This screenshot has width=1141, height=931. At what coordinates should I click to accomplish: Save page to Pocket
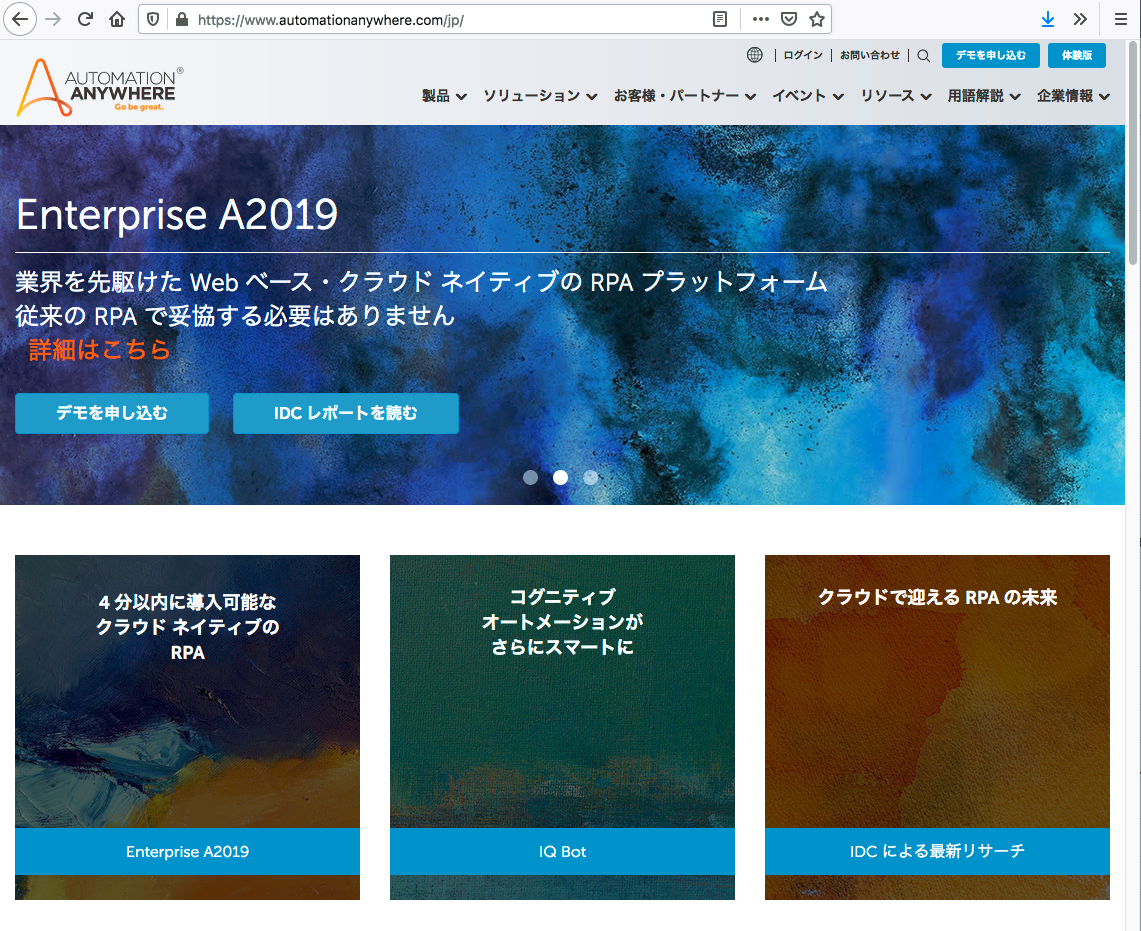tap(789, 19)
